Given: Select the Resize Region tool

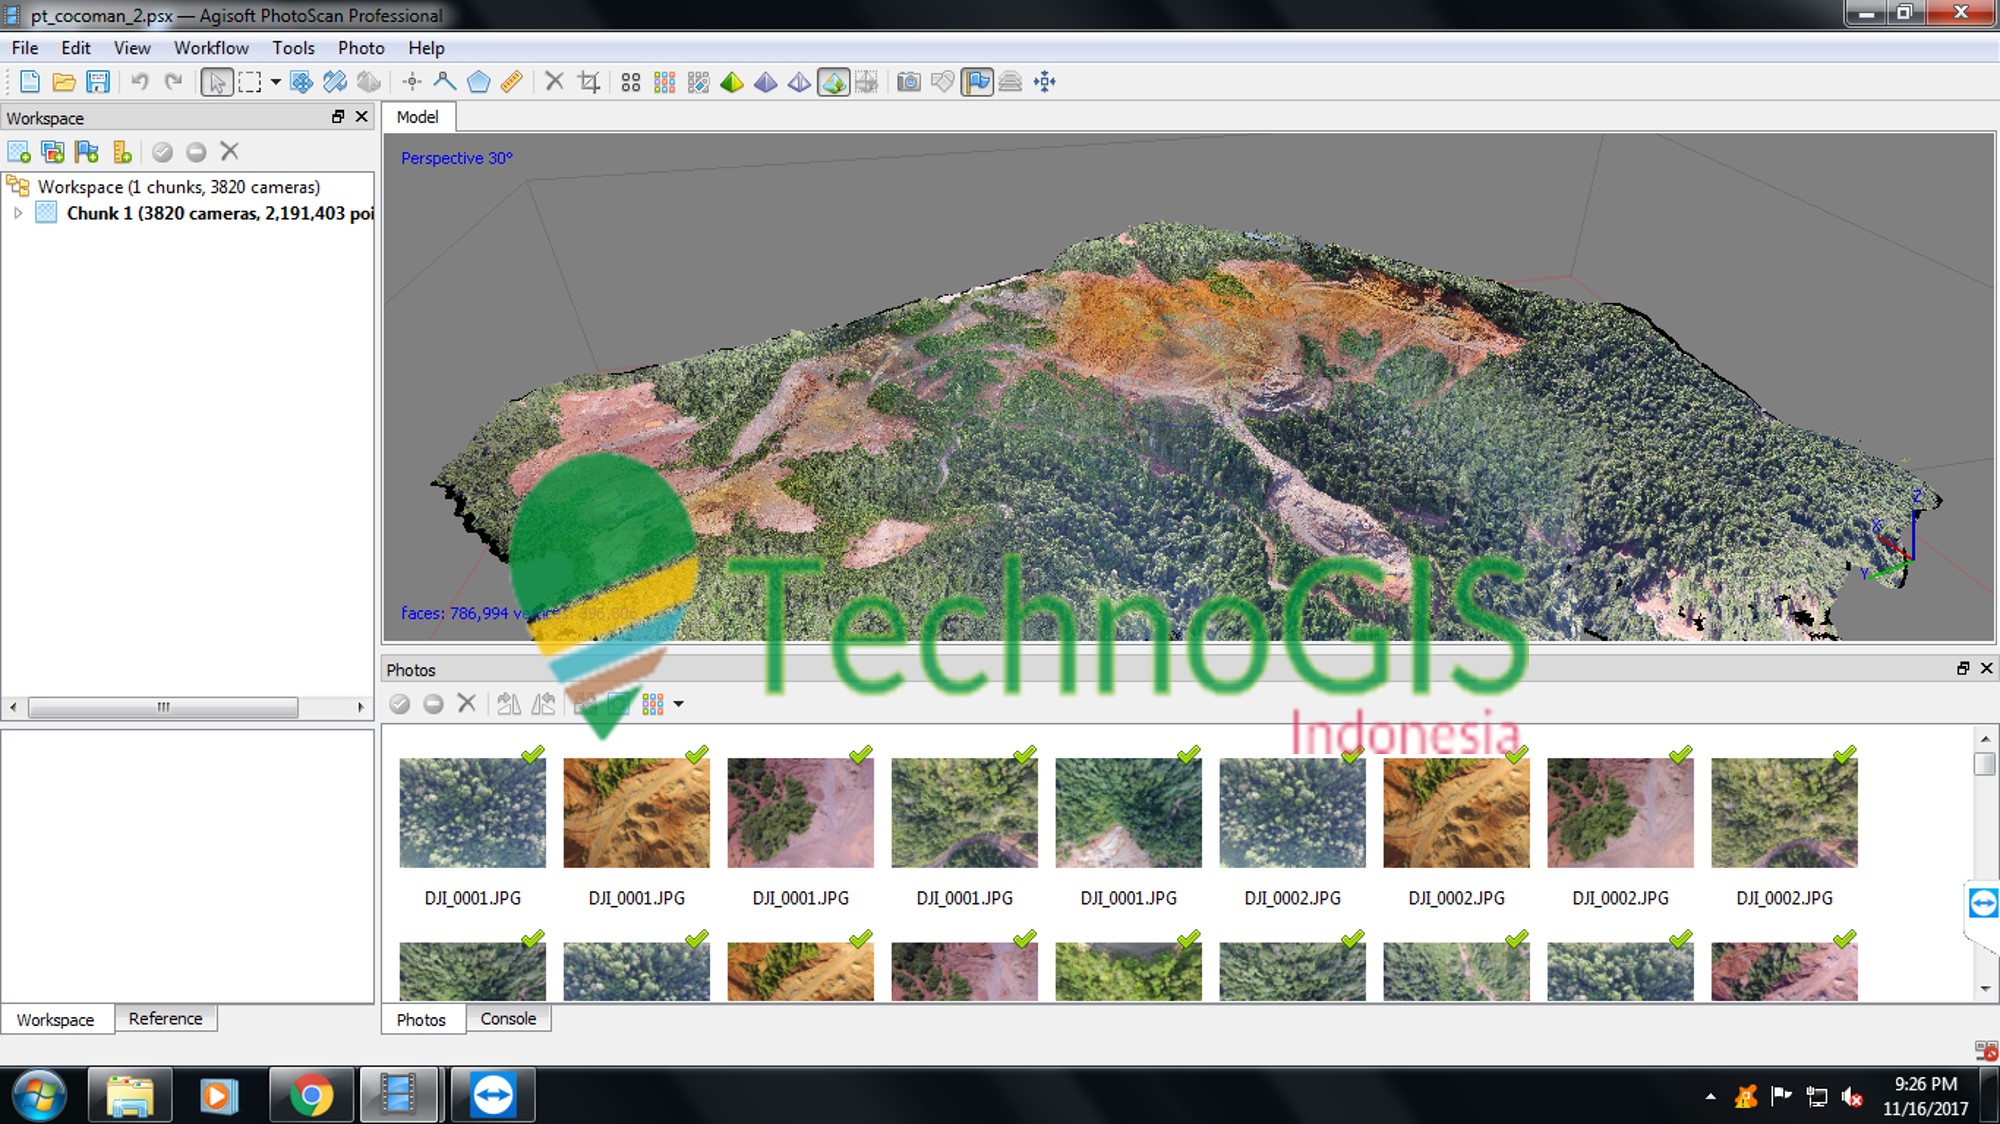Looking at the screenshot, I should click(x=301, y=82).
